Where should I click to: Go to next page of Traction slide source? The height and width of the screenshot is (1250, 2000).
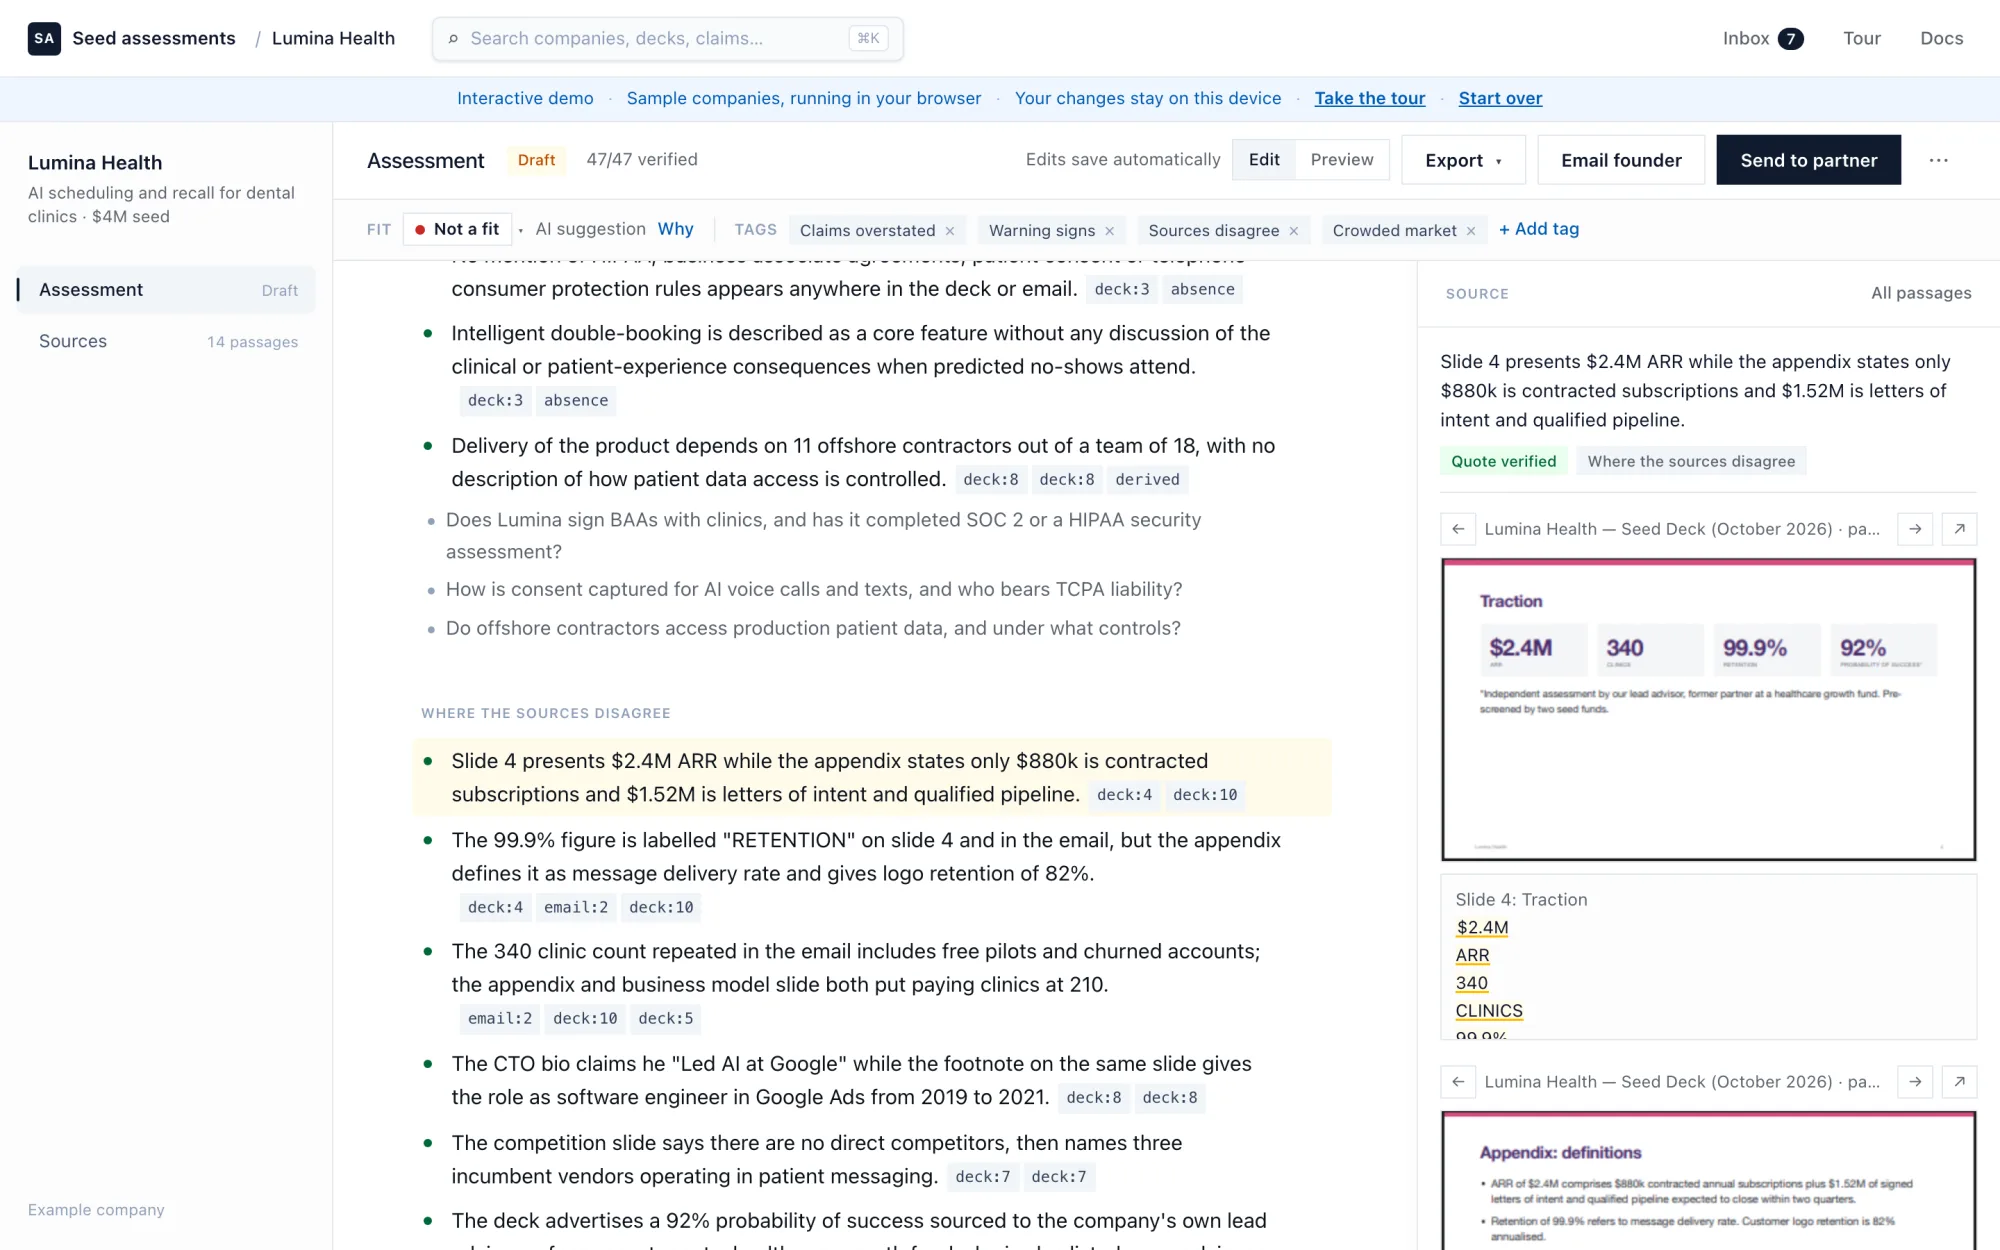pos(1915,529)
